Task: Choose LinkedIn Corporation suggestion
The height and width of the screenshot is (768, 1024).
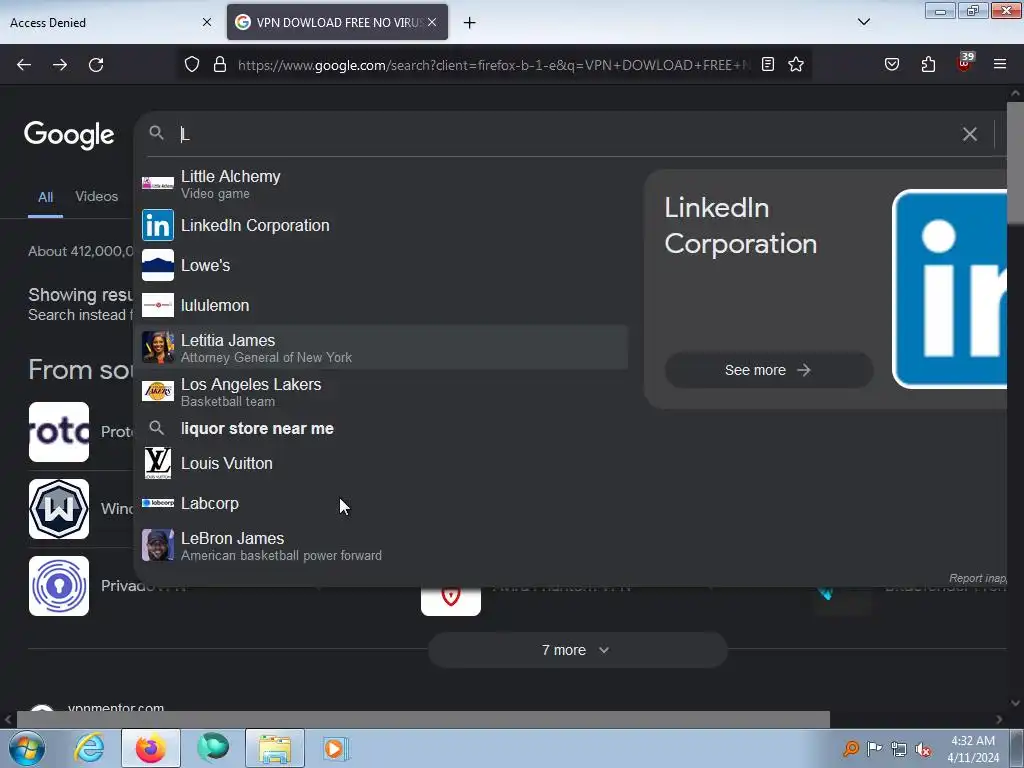Action: click(383, 225)
